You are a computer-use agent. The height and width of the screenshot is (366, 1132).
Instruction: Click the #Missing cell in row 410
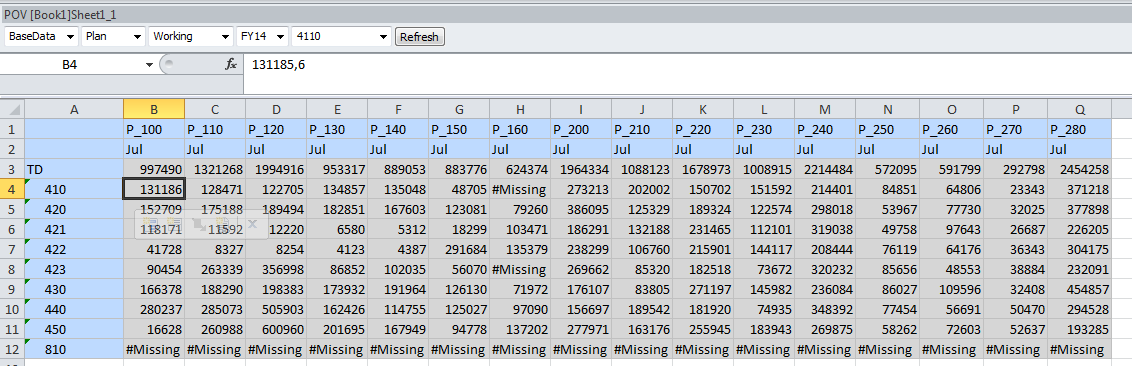coord(520,189)
